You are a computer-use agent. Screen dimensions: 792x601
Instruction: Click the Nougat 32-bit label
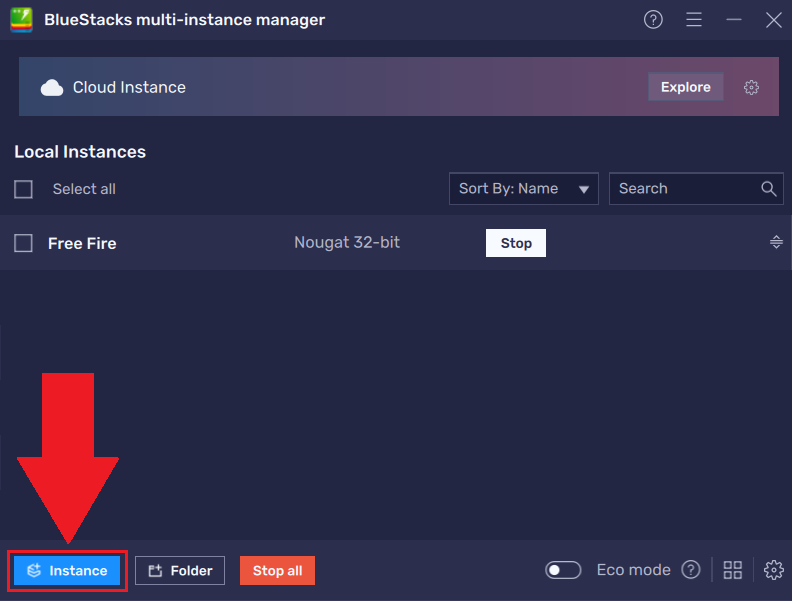click(347, 242)
